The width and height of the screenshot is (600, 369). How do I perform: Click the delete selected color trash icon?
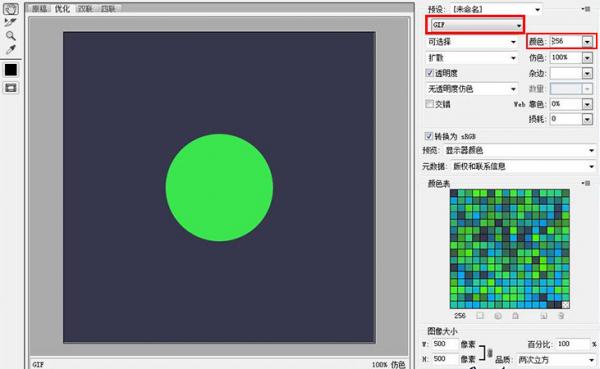(561, 316)
